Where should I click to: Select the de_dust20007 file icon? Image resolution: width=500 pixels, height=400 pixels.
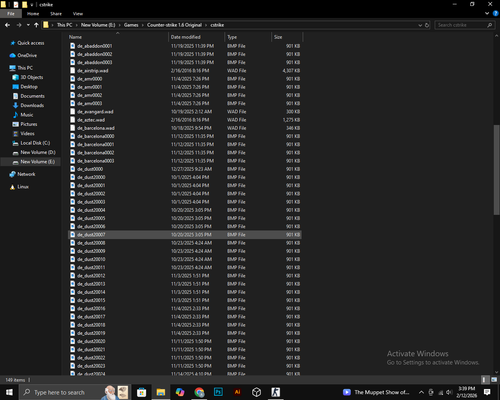(73, 235)
